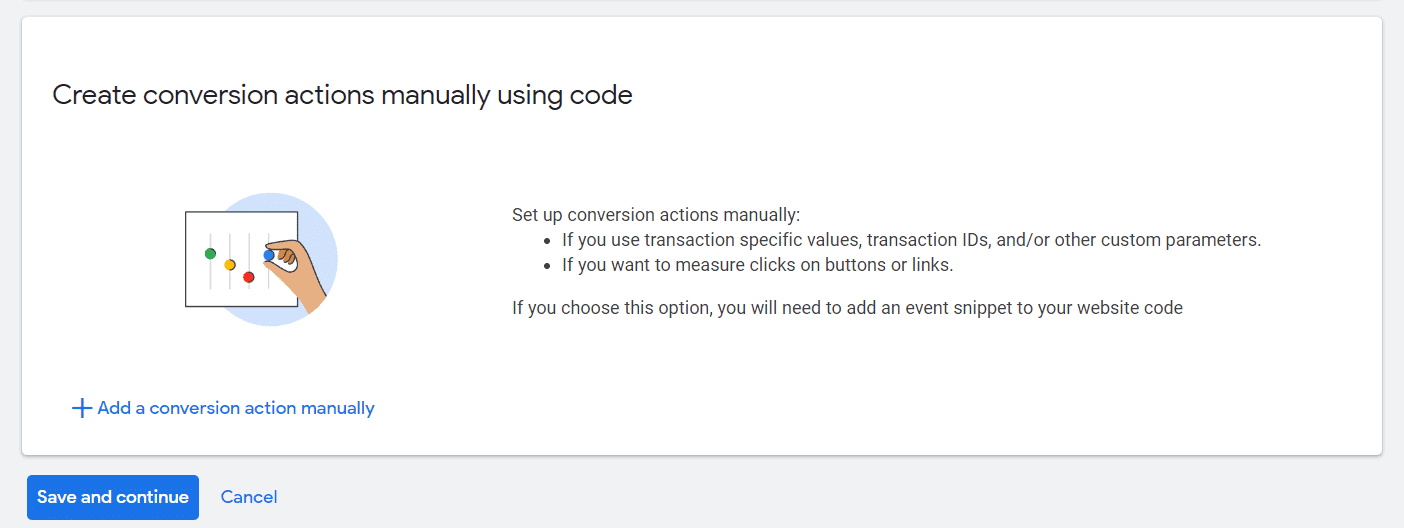The height and width of the screenshot is (528, 1404).
Task: Click the Create conversion actions manually heading
Action: [342, 95]
